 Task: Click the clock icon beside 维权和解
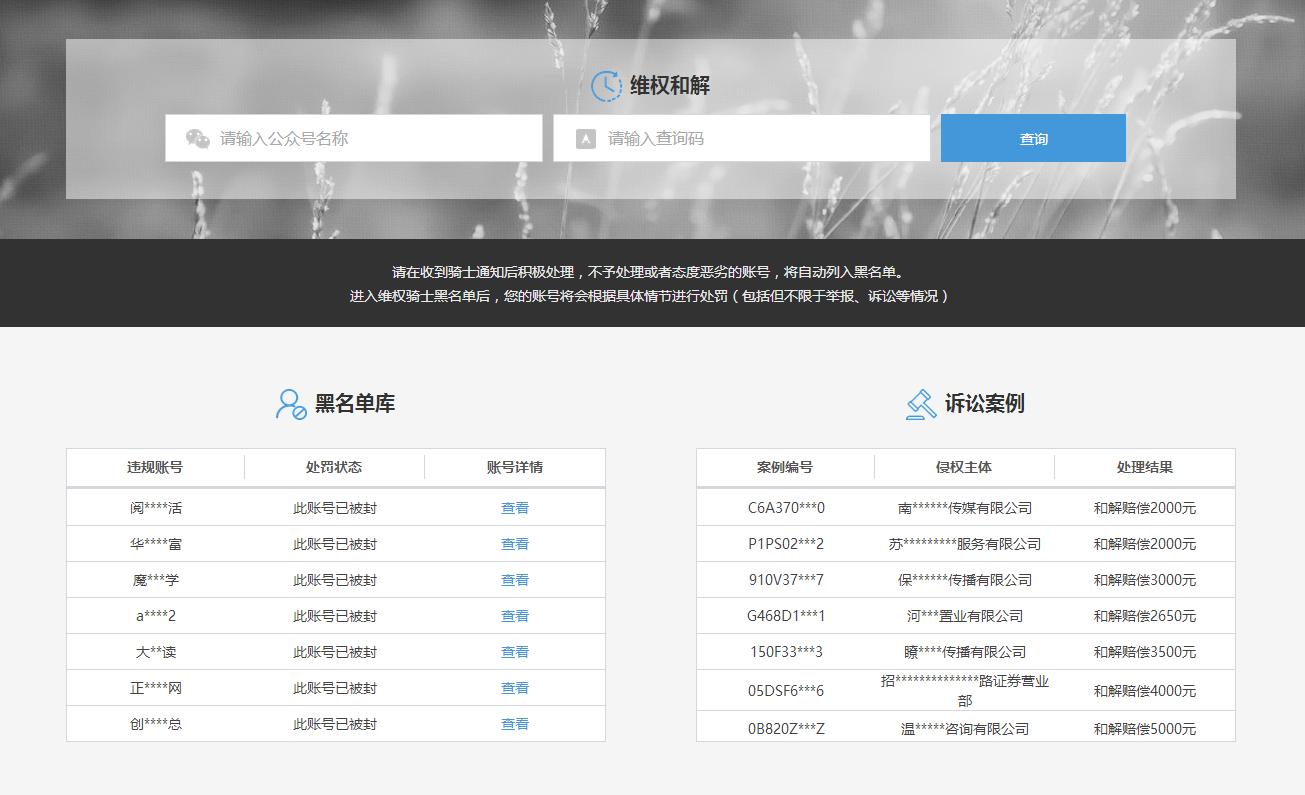pos(606,86)
